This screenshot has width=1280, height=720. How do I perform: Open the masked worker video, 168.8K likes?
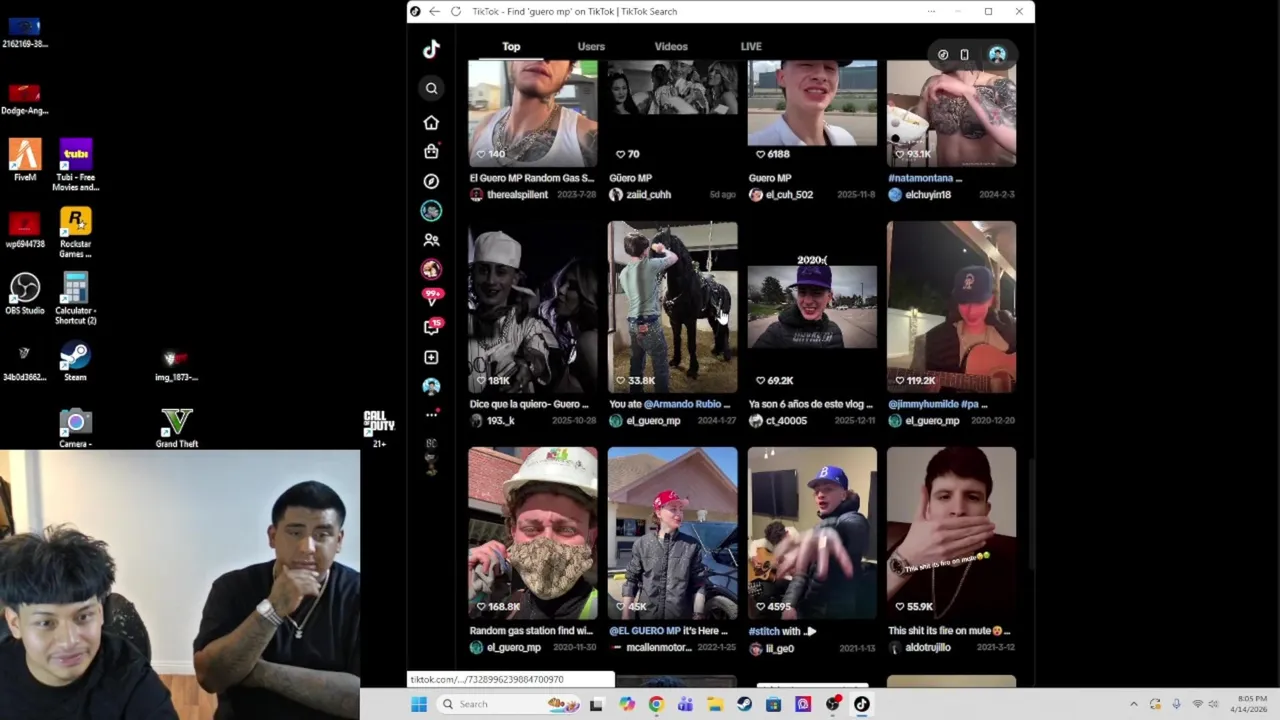533,534
